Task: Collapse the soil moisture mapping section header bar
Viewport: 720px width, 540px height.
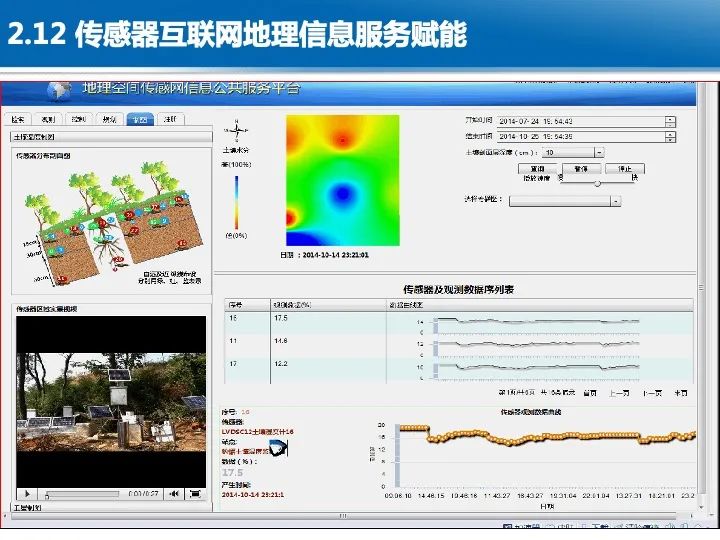Action: 111,137
